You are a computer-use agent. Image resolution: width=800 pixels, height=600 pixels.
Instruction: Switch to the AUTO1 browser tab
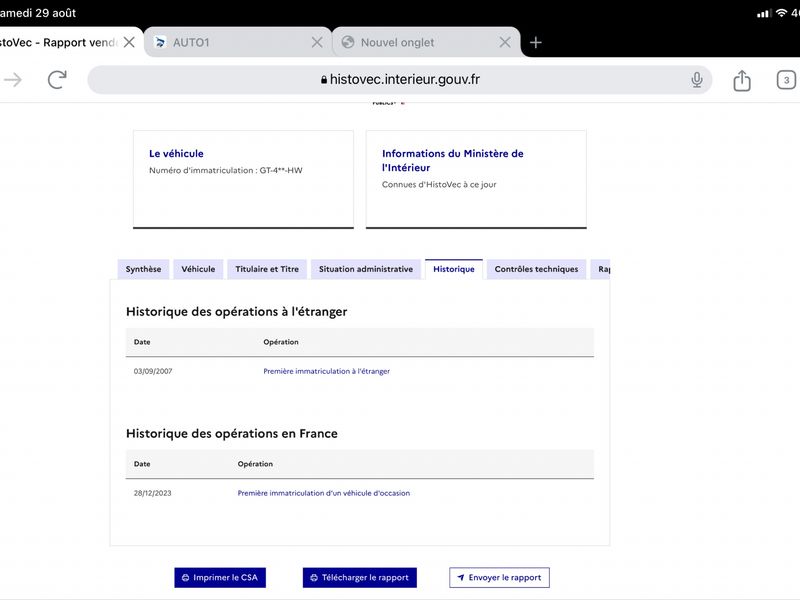tap(238, 42)
